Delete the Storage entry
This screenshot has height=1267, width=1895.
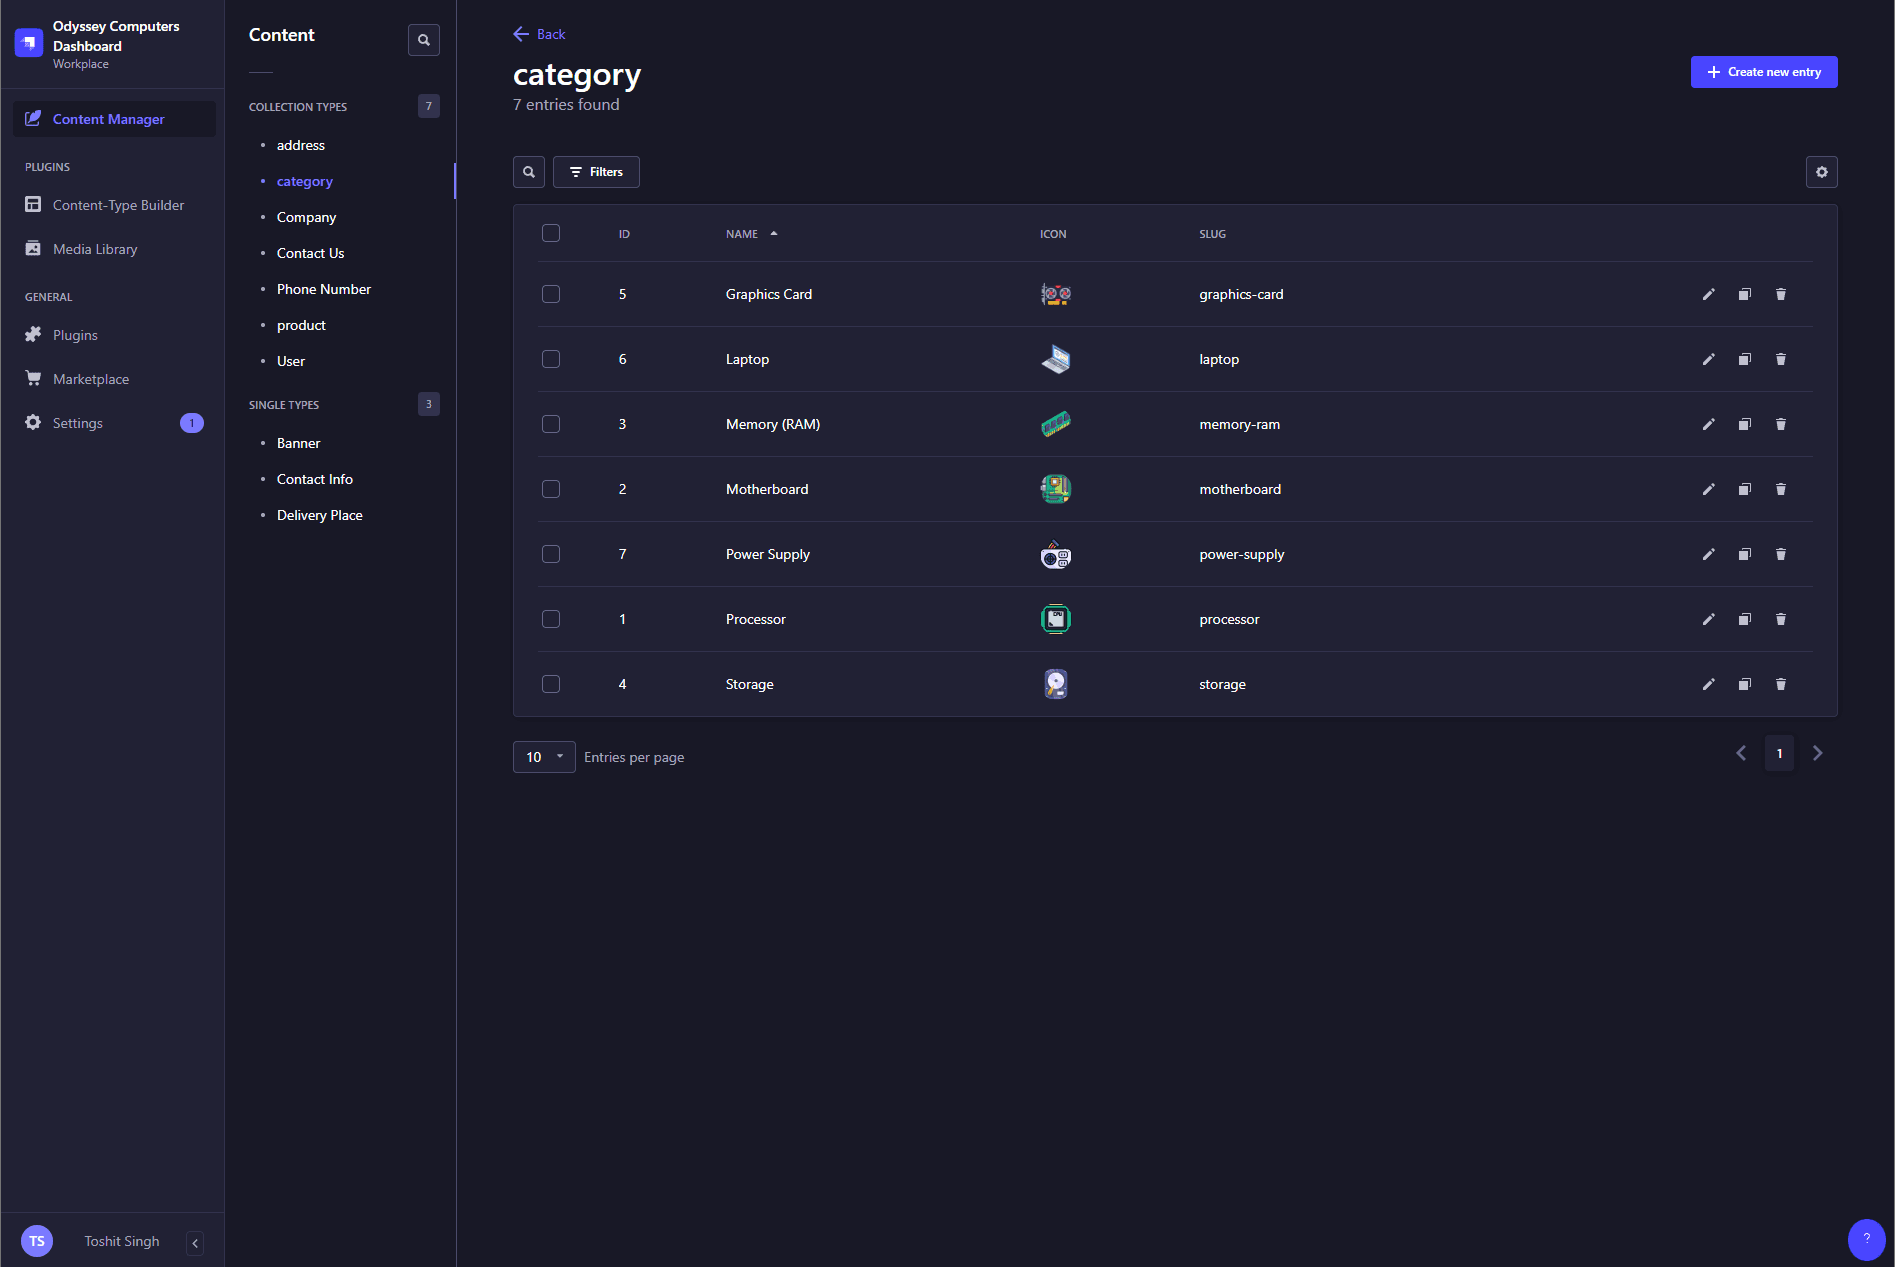pos(1780,684)
